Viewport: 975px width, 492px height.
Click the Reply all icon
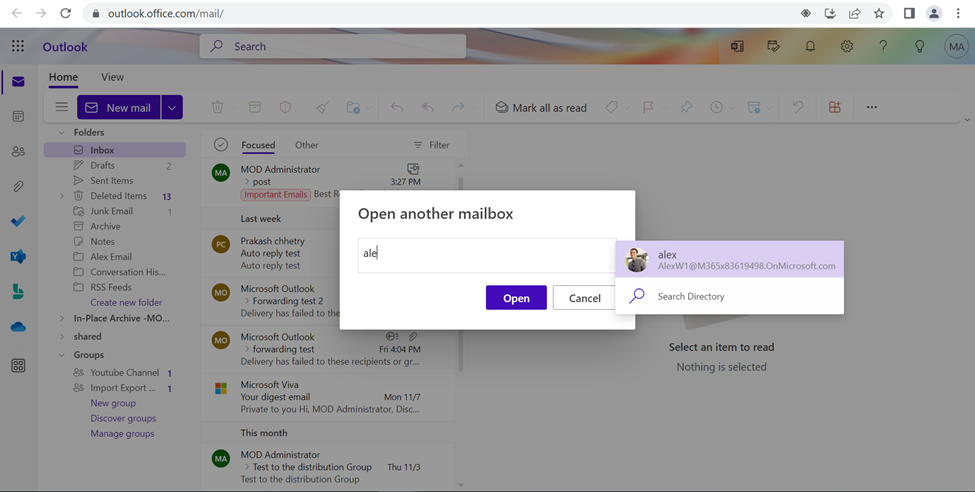click(x=427, y=108)
